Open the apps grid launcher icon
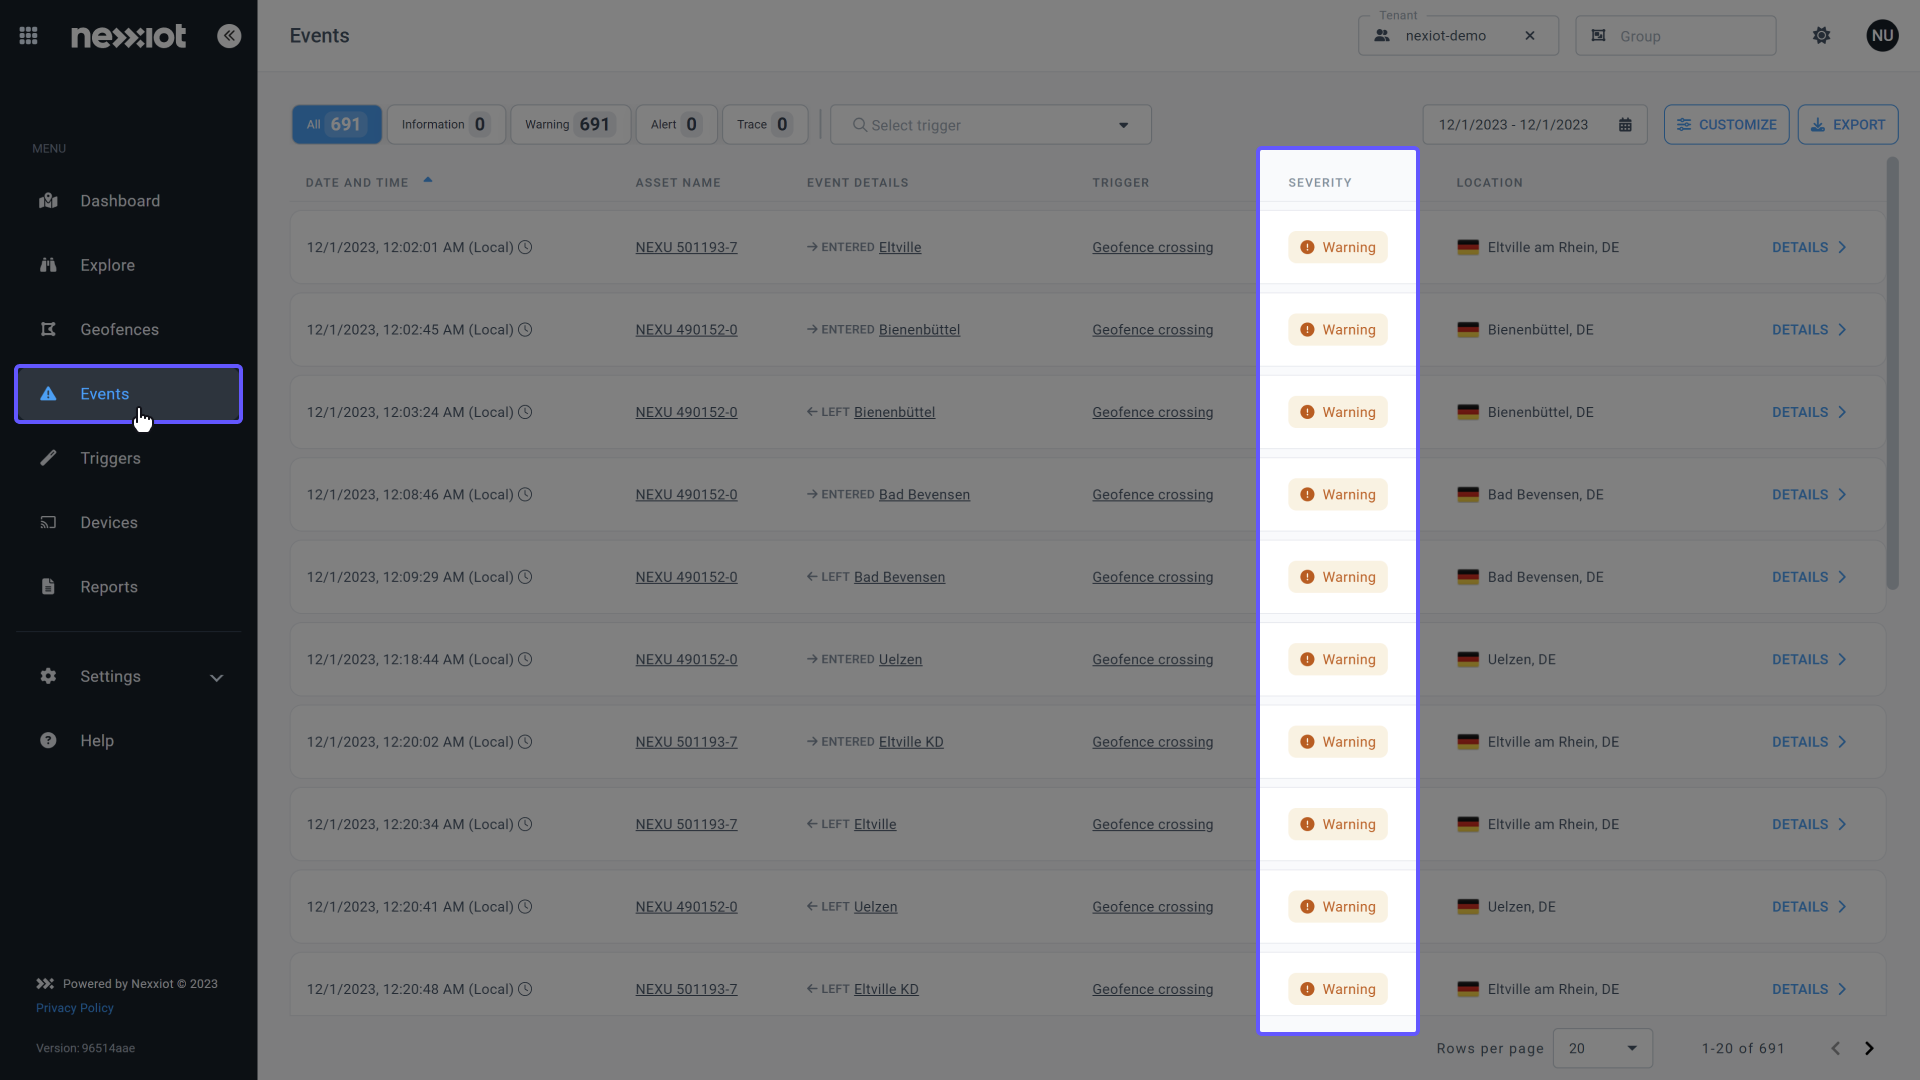This screenshot has height=1080, width=1920. click(x=28, y=36)
